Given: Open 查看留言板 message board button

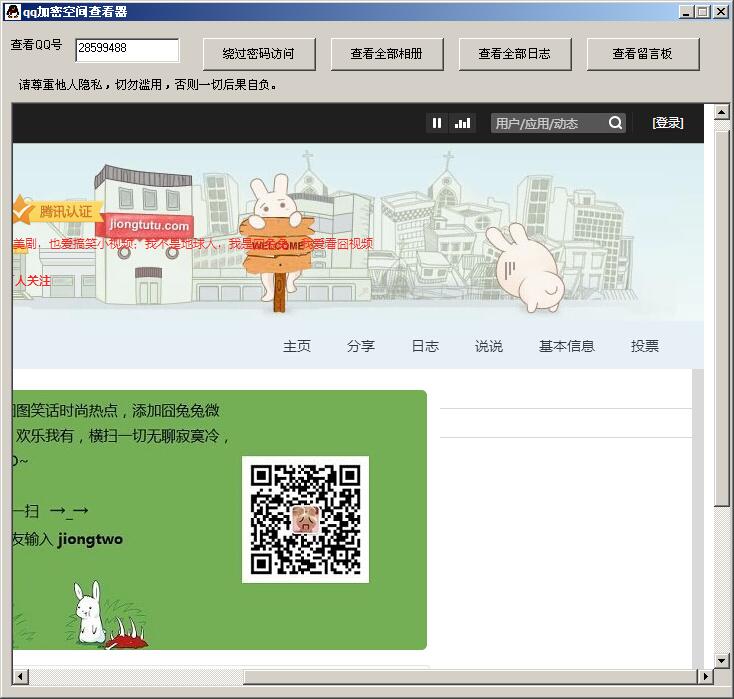Looking at the screenshot, I should point(643,54).
